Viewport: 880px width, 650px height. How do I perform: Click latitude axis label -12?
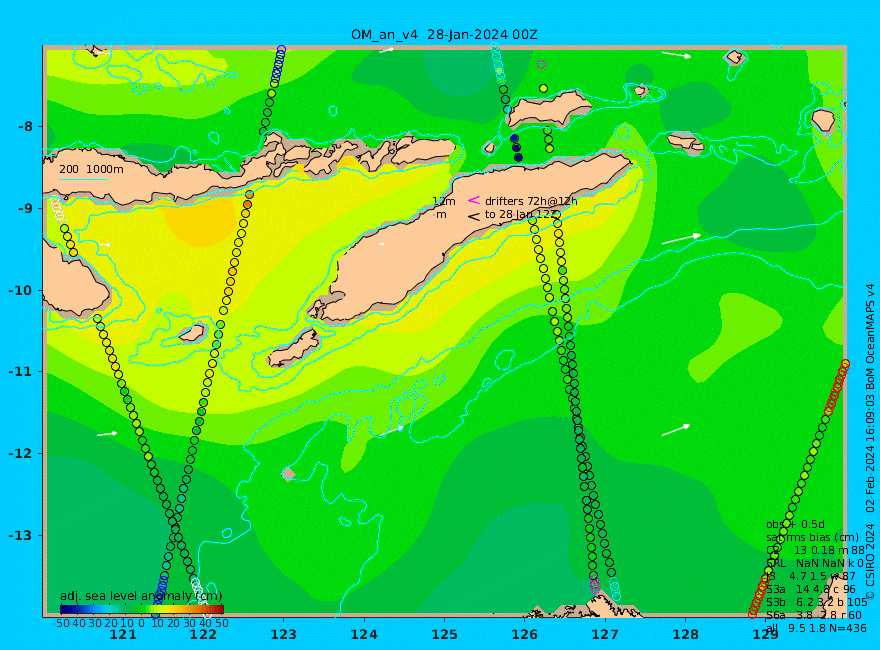point(21,454)
